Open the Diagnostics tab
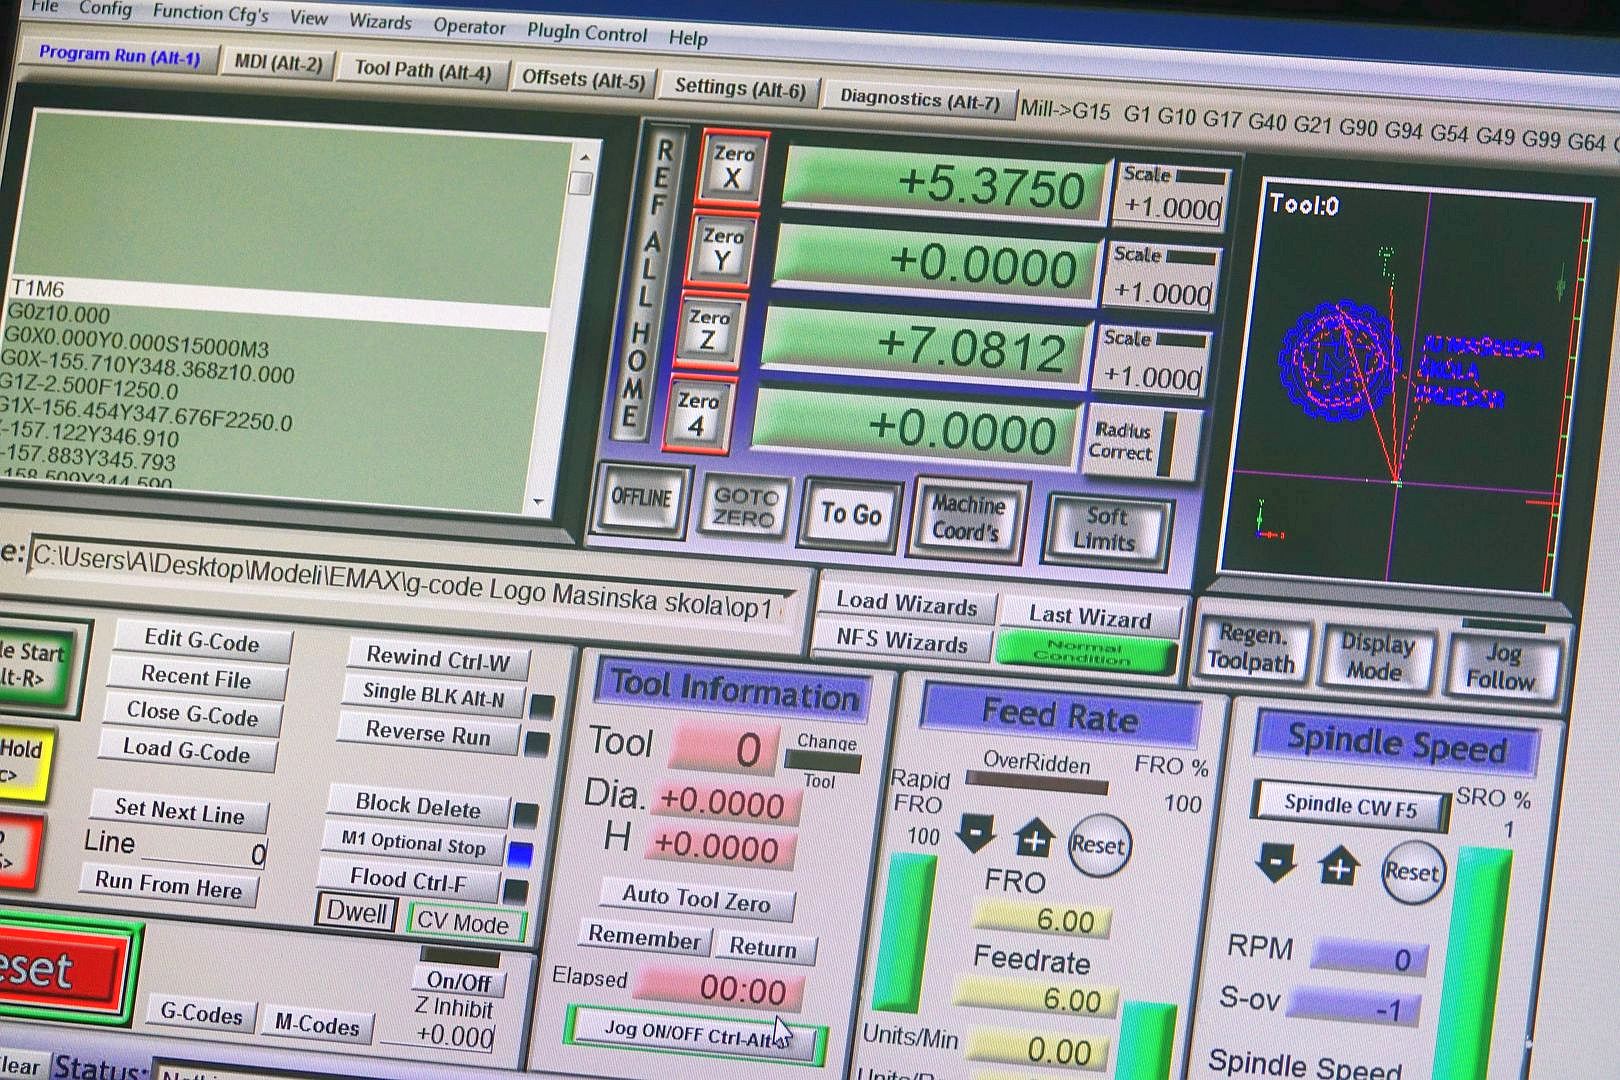 (x=918, y=98)
